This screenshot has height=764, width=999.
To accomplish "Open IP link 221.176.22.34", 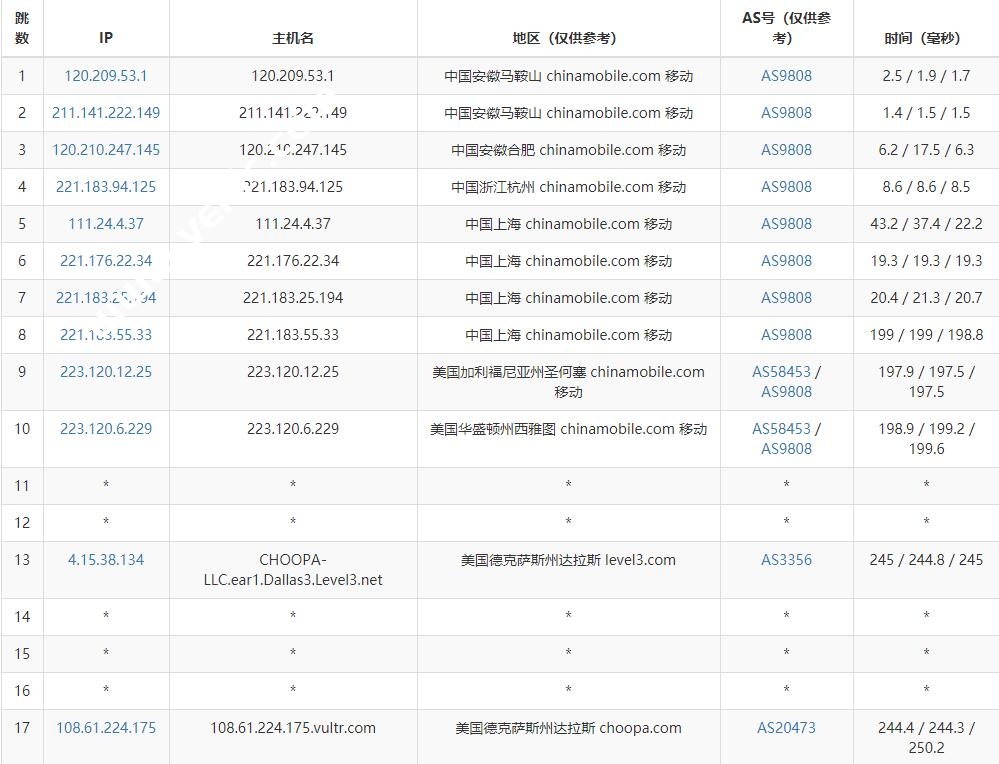I will click(x=106, y=261).
